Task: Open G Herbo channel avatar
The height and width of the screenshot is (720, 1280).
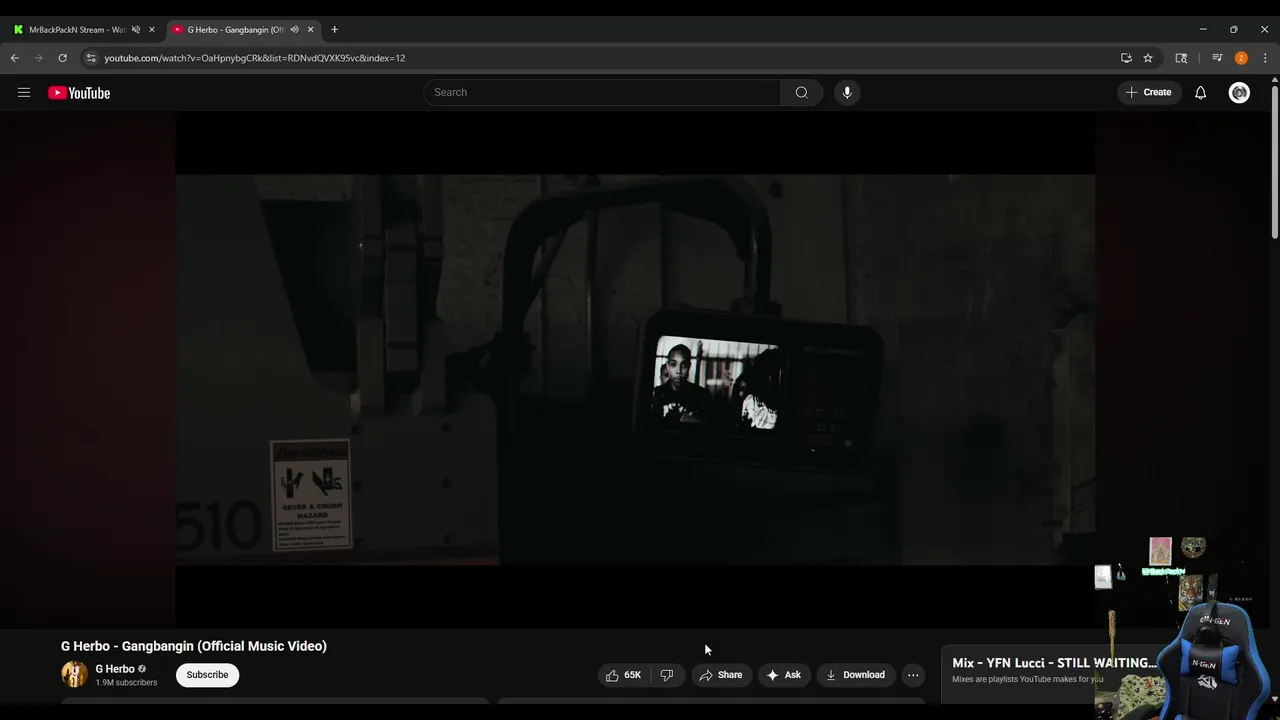Action: click(74, 675)
